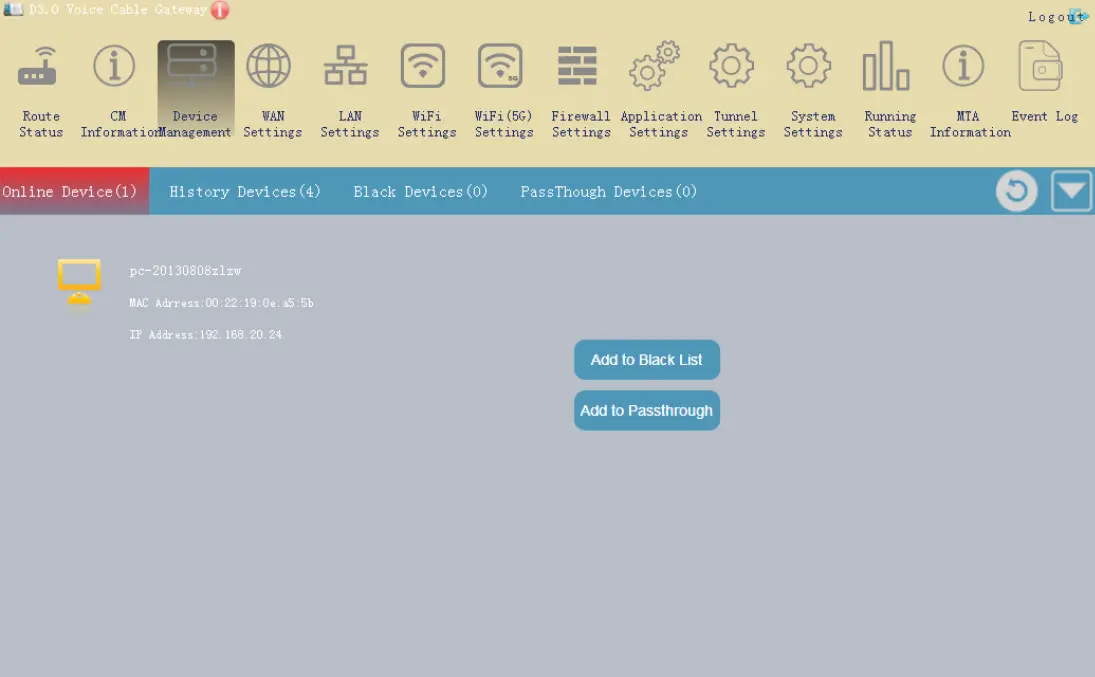The image size is (1095, 677).
Task: Open the WiFi (5G) Settings icon
Action: click(x=500, y=66)
